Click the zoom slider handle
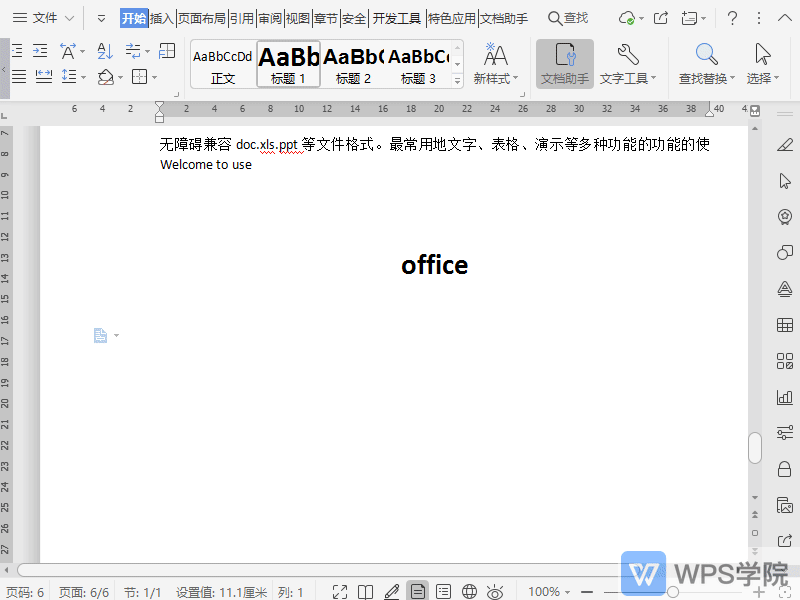 point(673,592)
